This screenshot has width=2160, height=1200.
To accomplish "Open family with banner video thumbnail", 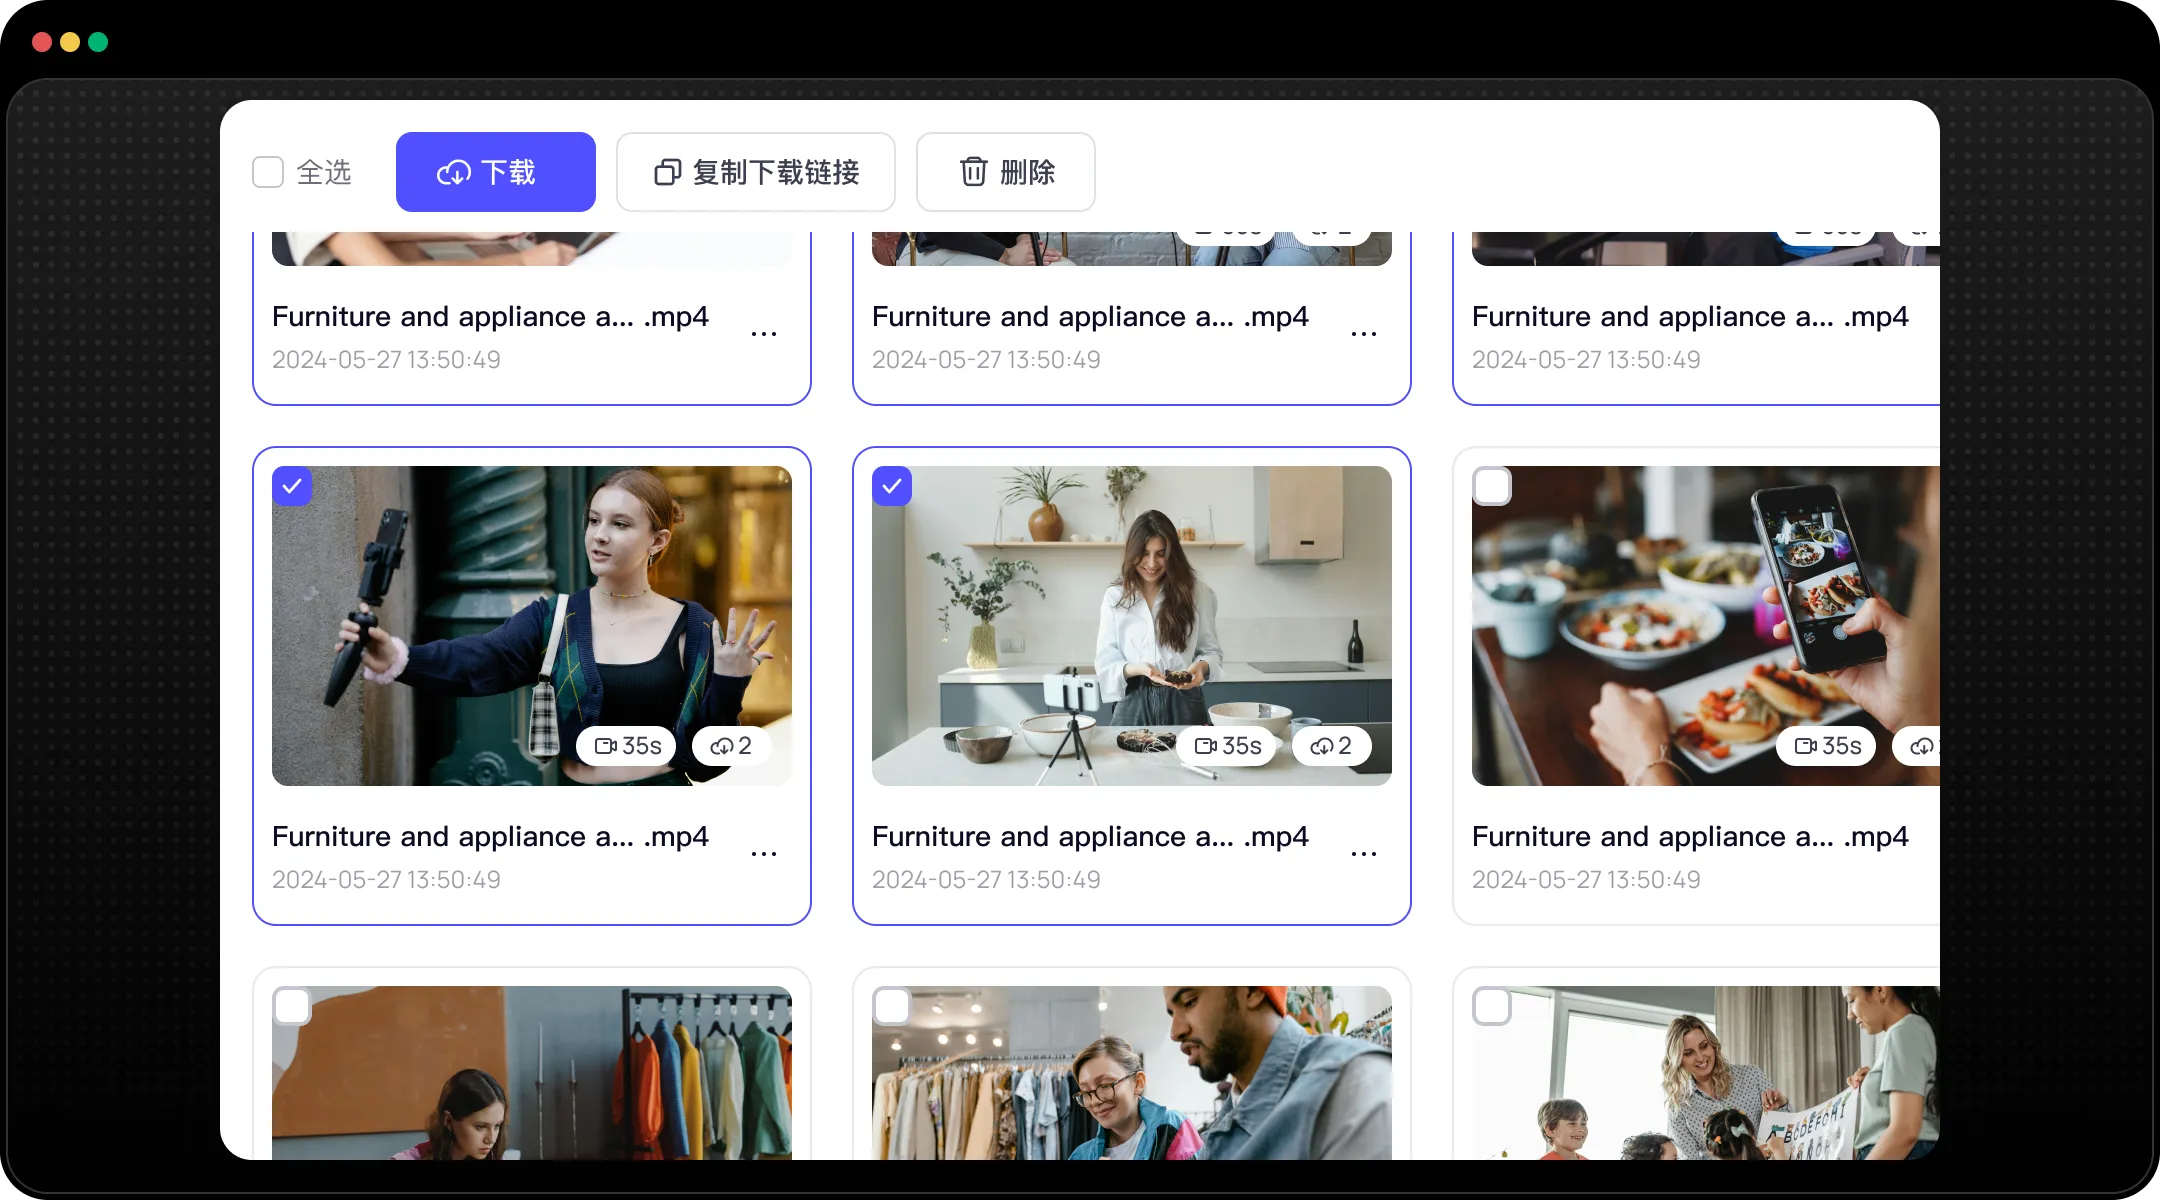I will click(1706, 1073).
